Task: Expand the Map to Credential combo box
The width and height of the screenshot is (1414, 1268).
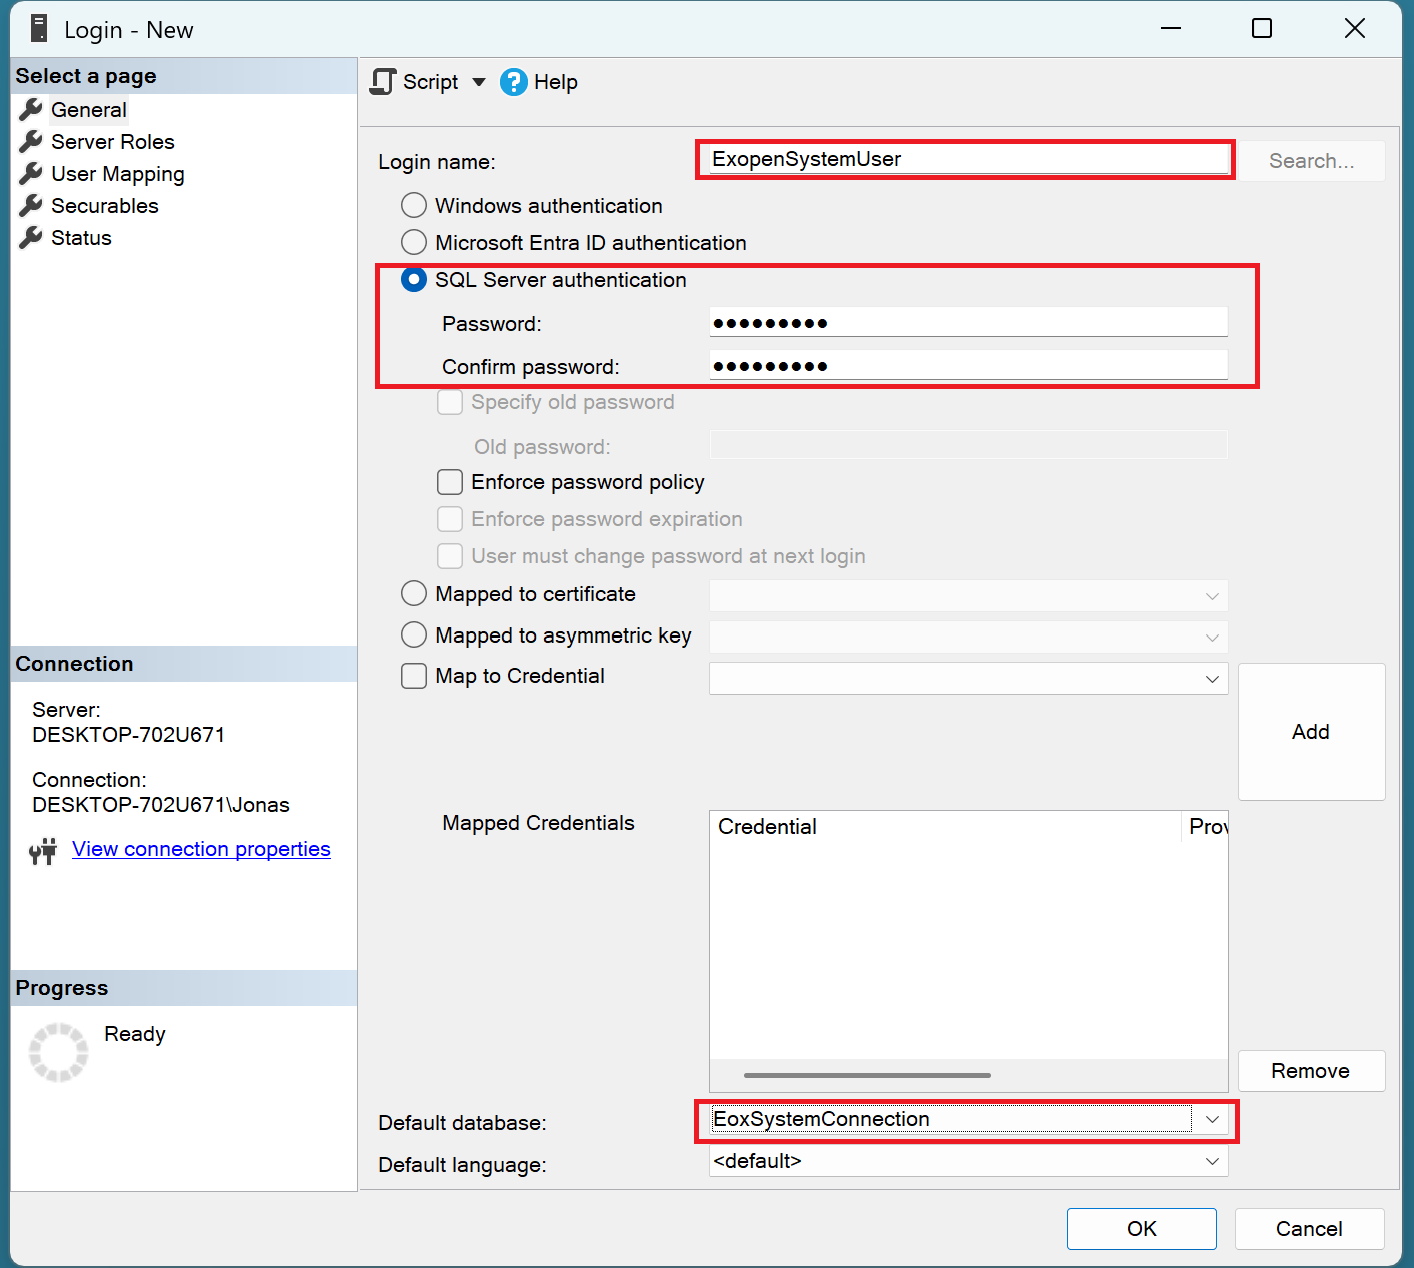Action: (1212, 679)
